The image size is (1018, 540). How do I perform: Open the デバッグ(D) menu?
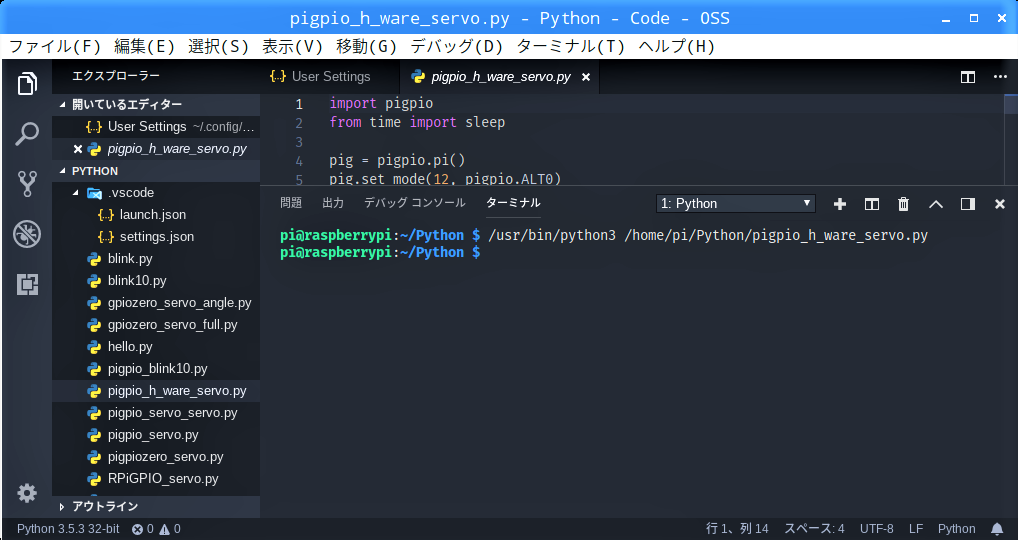tap(457, 46)
